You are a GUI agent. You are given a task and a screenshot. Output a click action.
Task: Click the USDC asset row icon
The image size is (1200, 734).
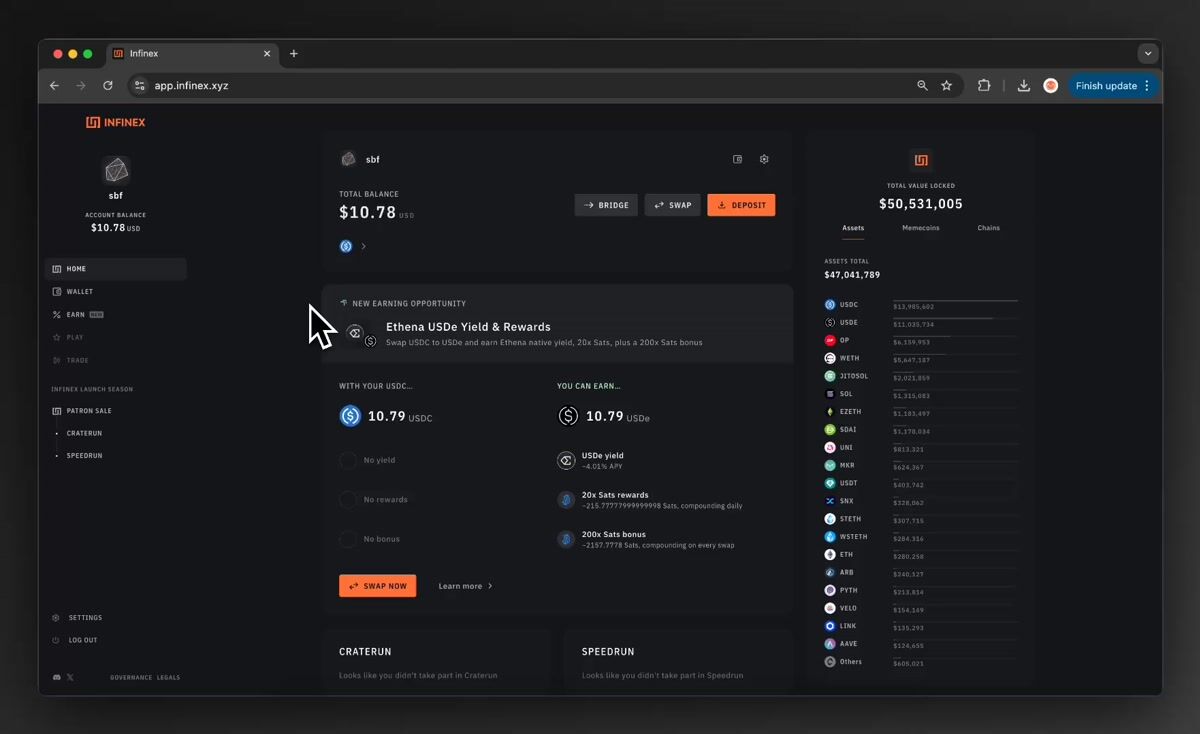coord(830,305)
